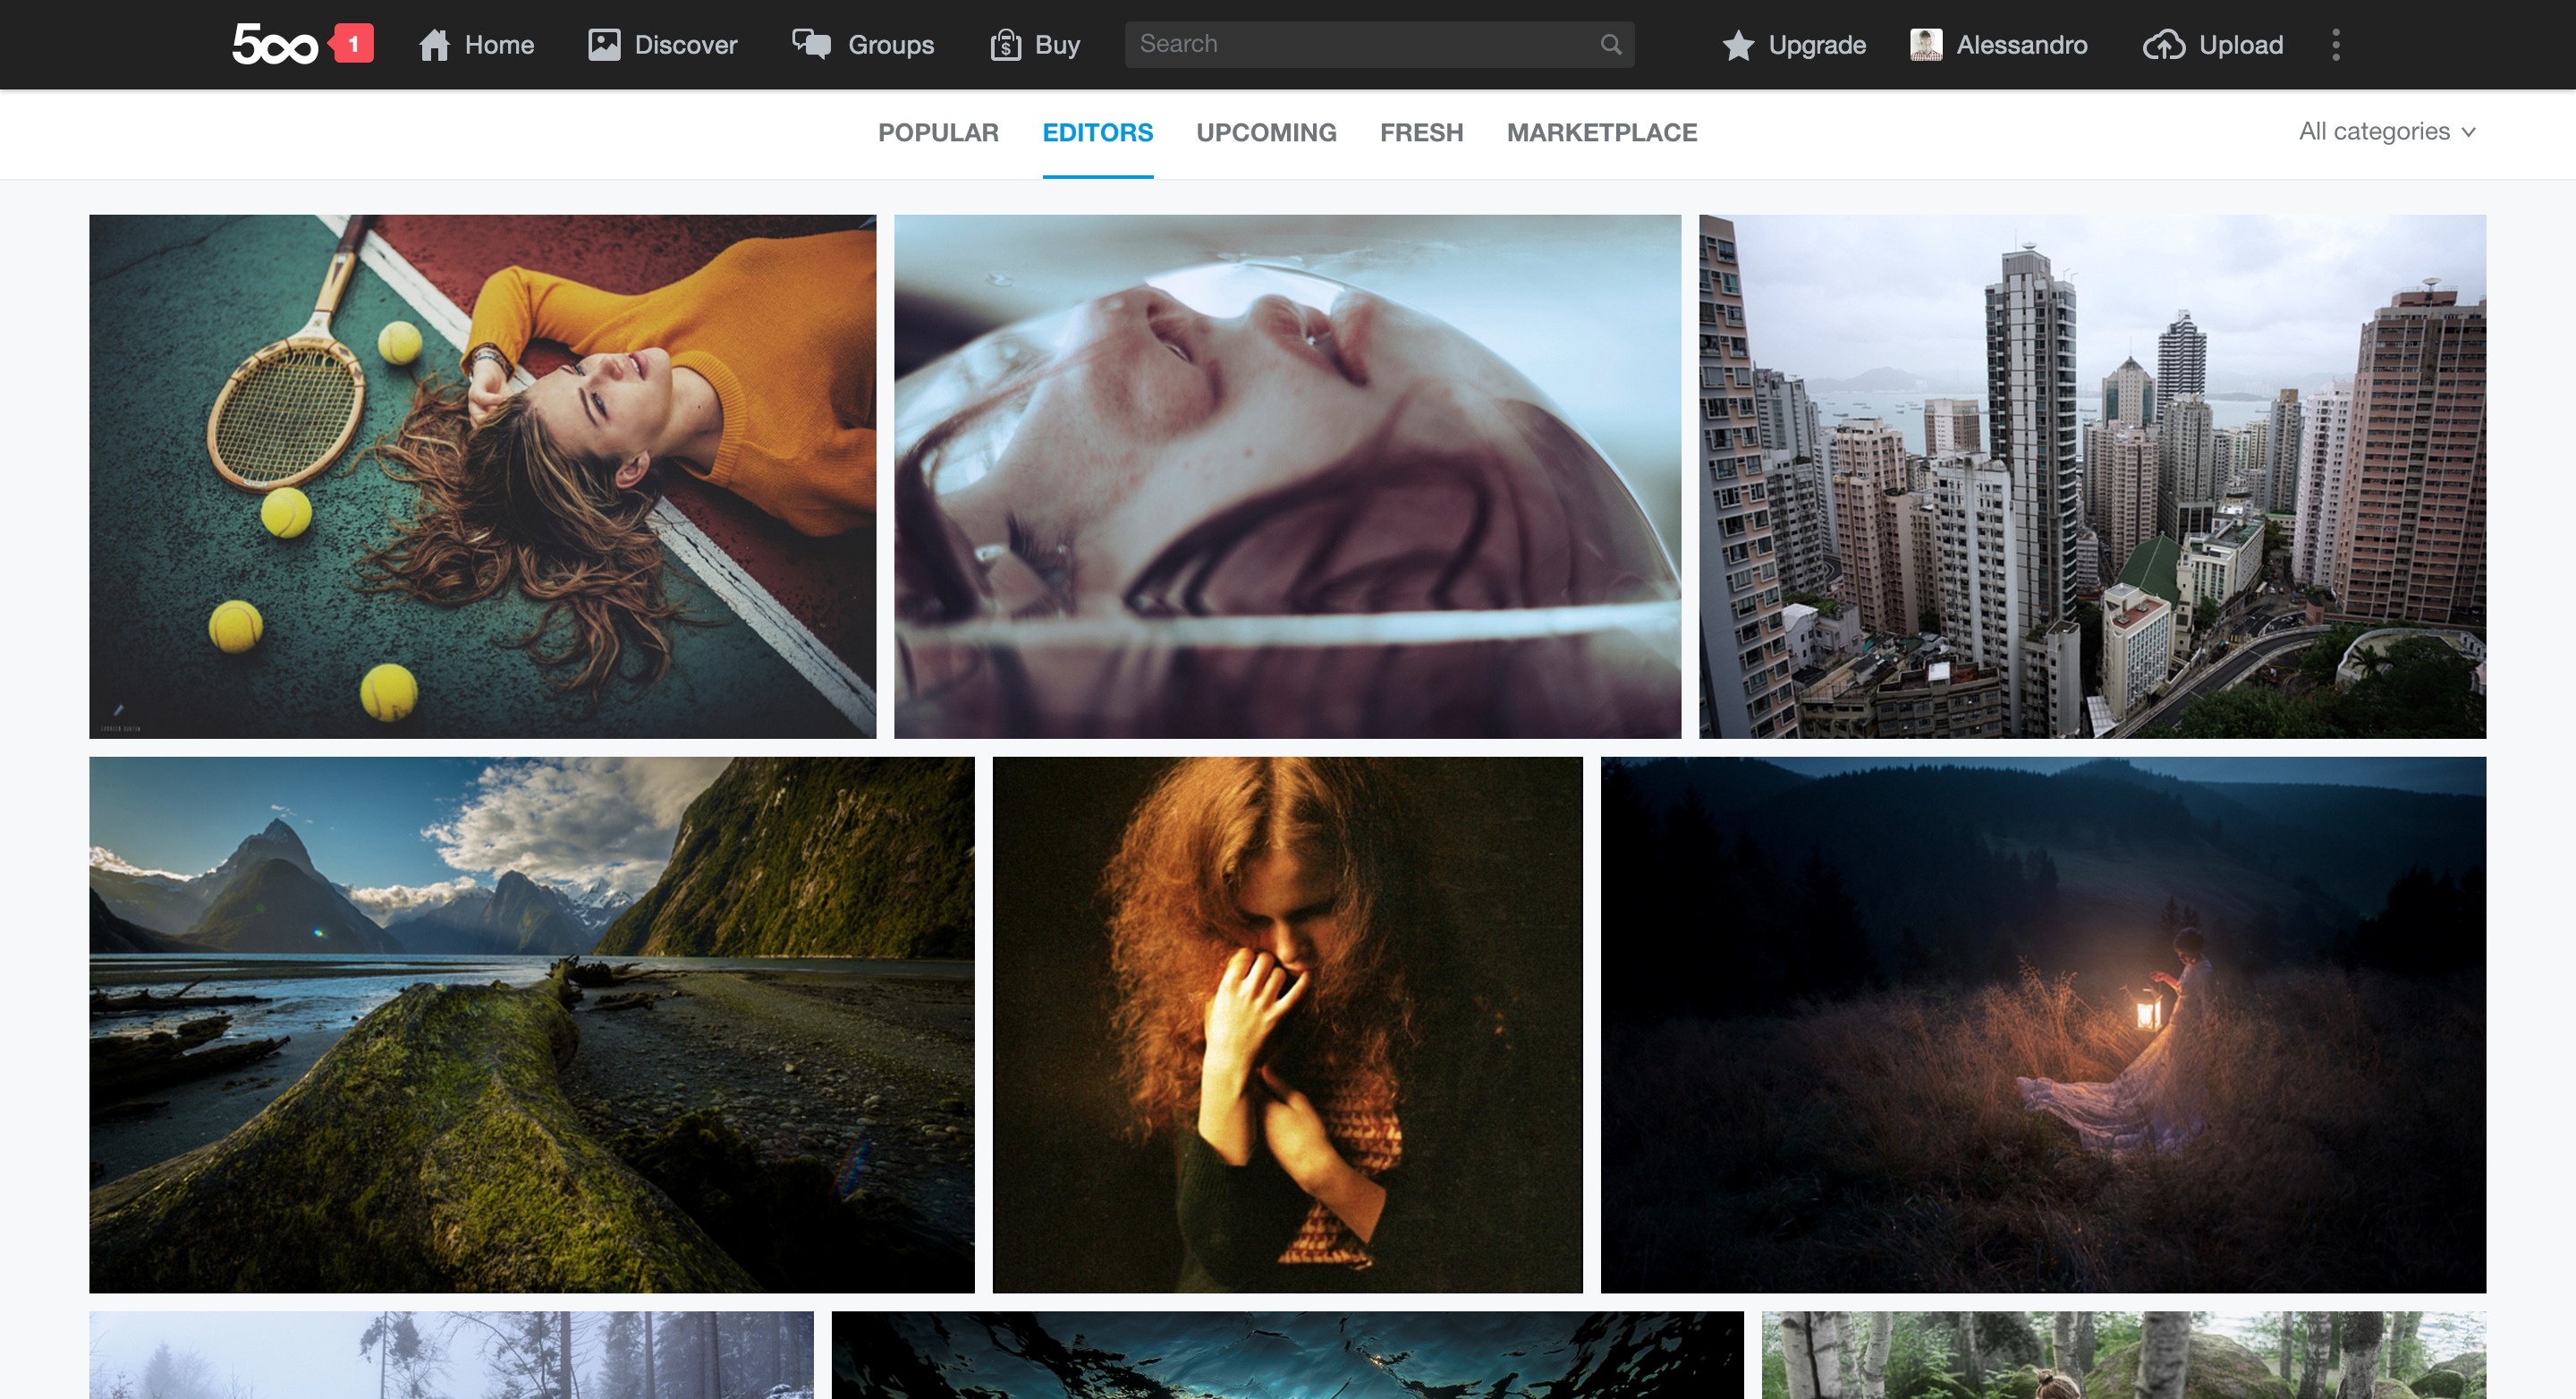Switch to the Popular tab
This screenshot has width=2576, height=1399.
[x=938, y=132]
